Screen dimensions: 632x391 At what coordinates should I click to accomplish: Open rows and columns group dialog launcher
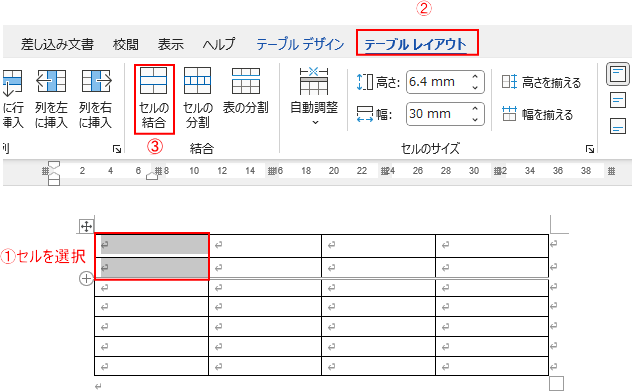click(x=117, y=149)
